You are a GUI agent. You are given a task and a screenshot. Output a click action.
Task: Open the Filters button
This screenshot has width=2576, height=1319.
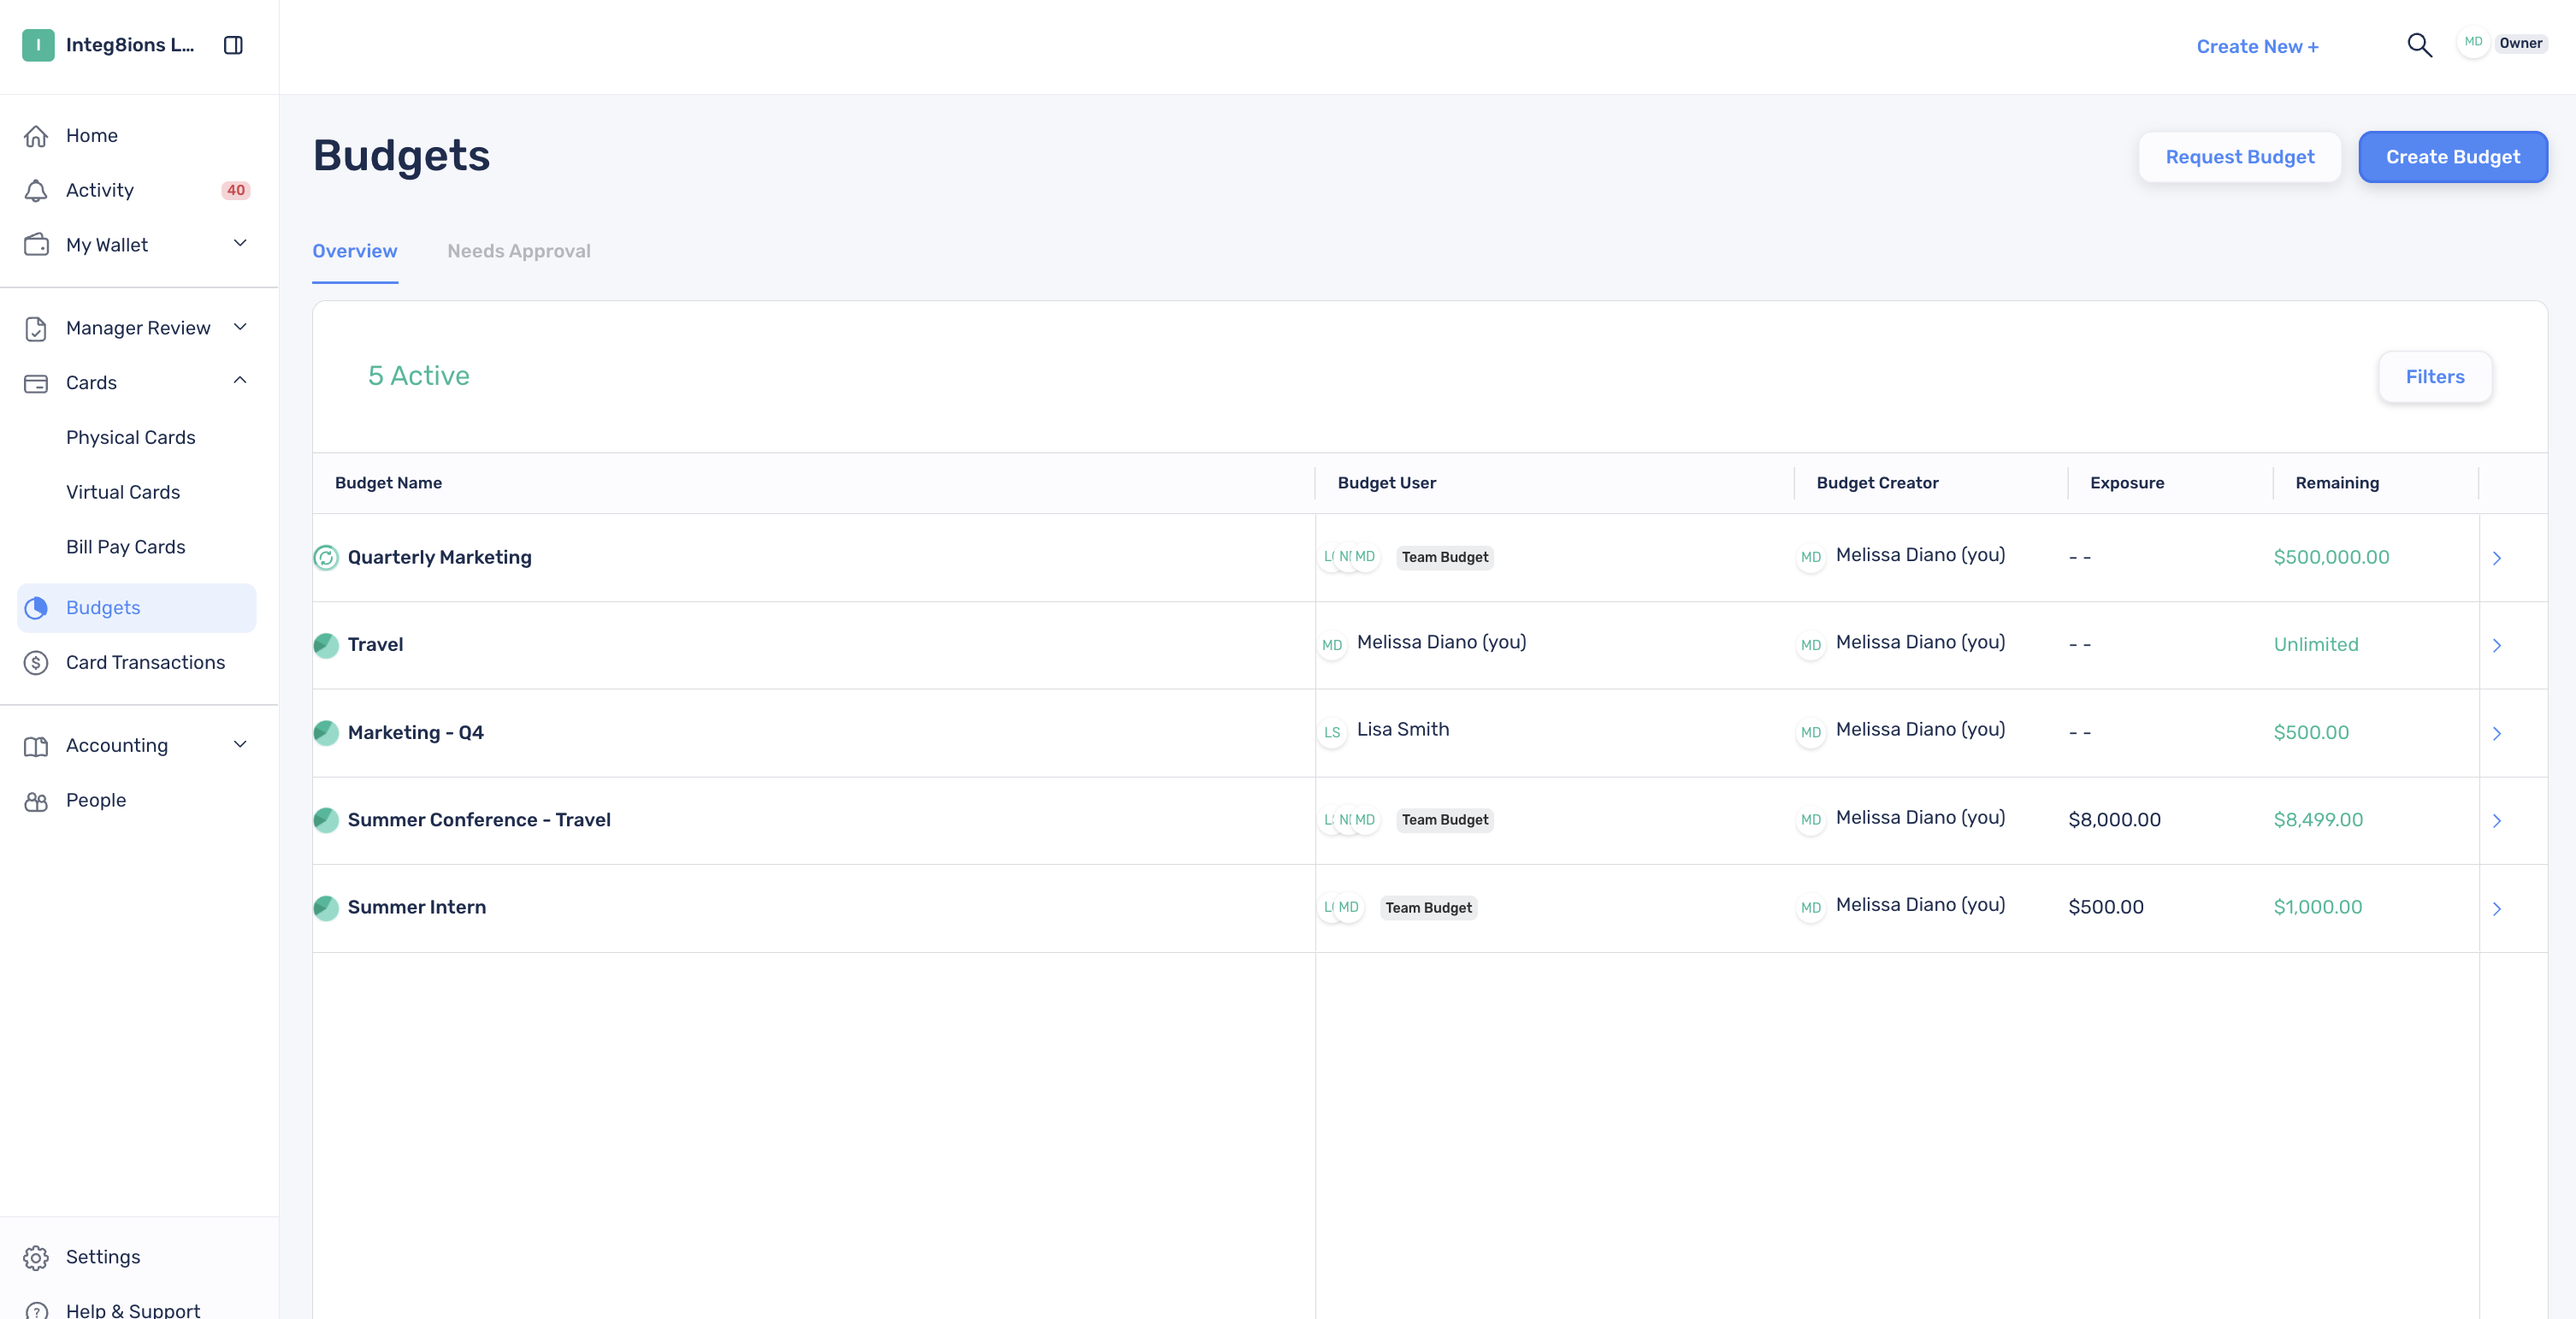click(x=2435, y=377)
